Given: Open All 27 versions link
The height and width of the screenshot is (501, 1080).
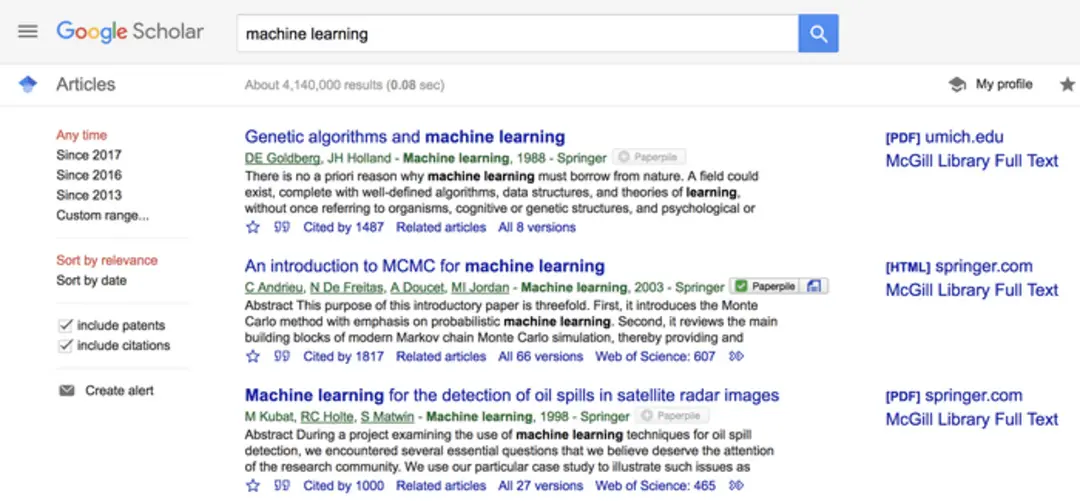Looking at the screenshot, I should [x=541, y=486].
